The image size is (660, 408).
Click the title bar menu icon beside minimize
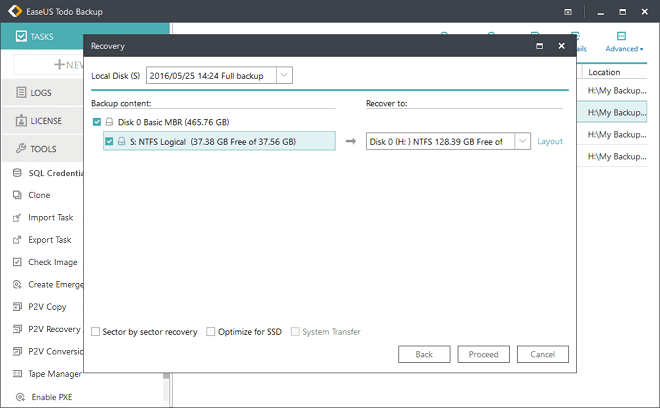click(x=568, y=12)
